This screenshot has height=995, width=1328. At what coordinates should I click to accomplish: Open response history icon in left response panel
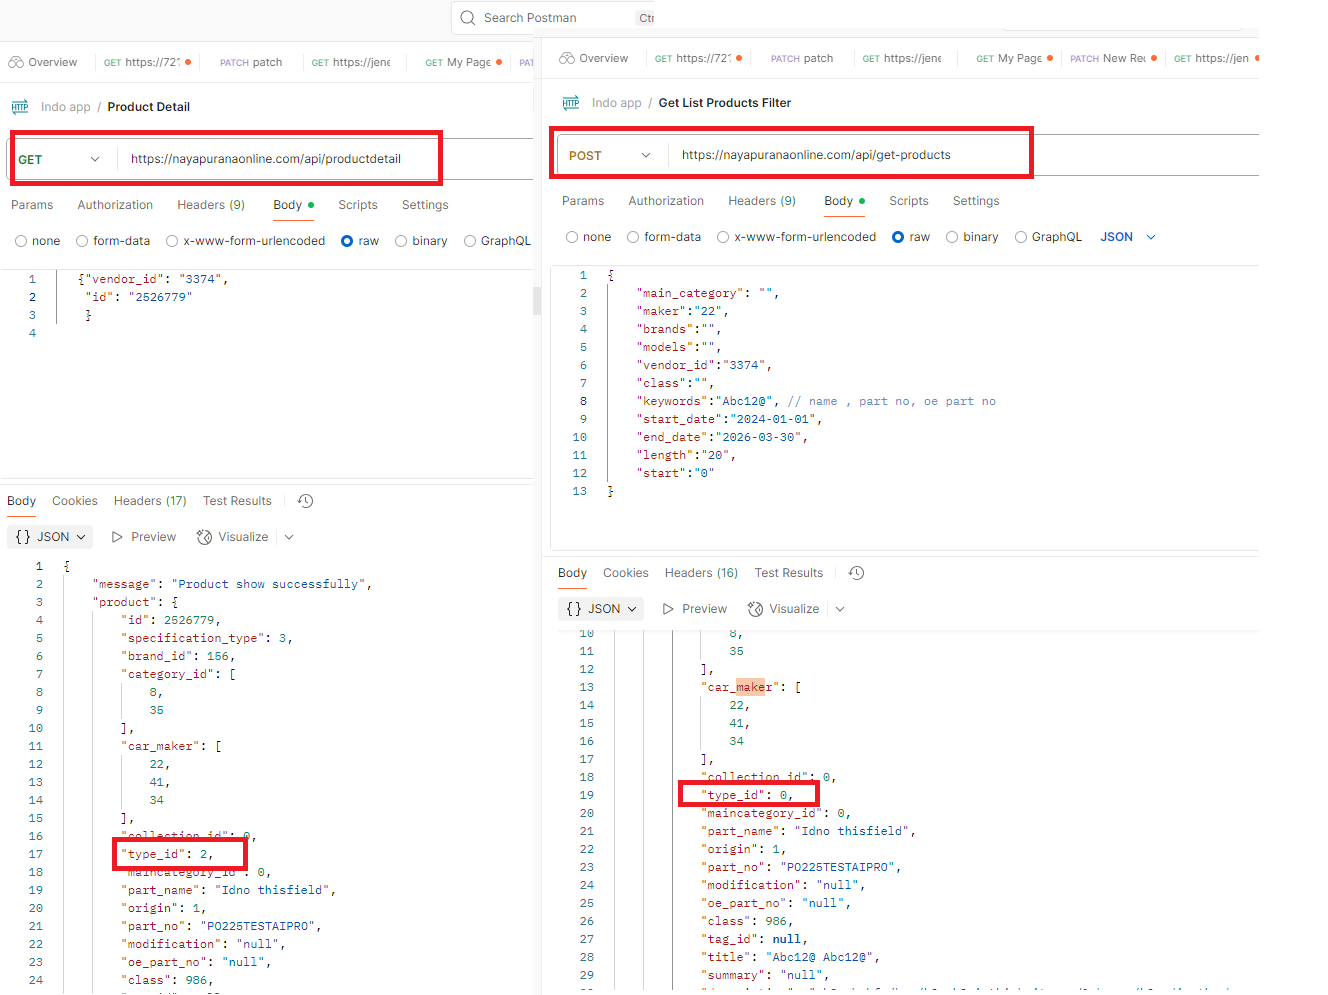[x=306, y=501]
